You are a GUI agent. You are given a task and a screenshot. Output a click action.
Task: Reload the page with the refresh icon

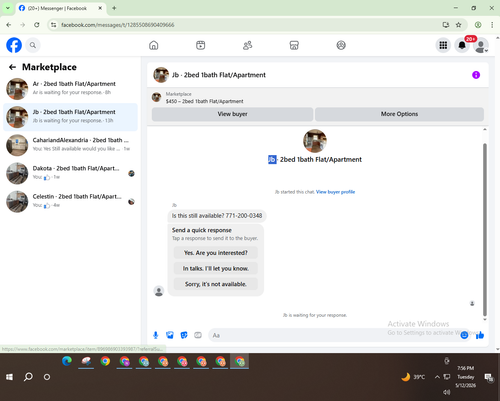click(37, 25)
